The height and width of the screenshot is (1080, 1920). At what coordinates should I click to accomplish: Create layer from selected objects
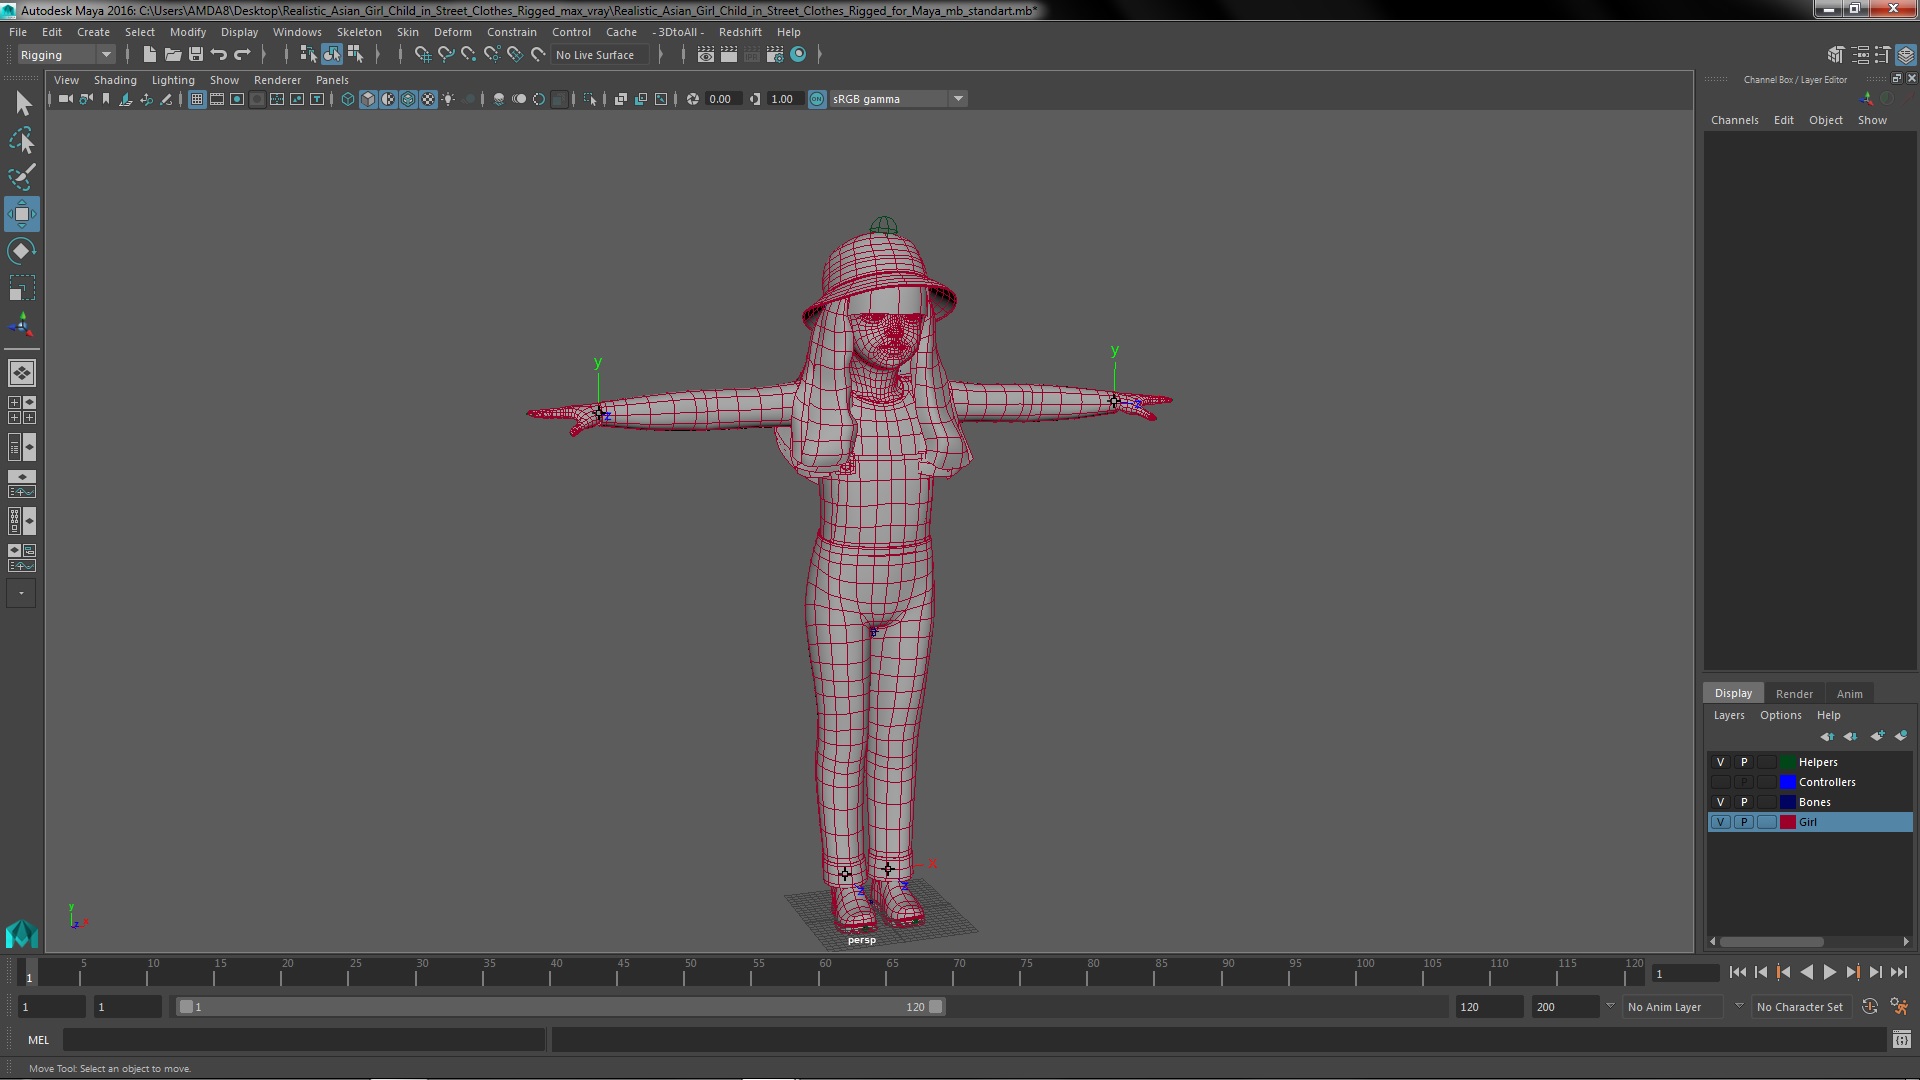tap(1901, 736)
